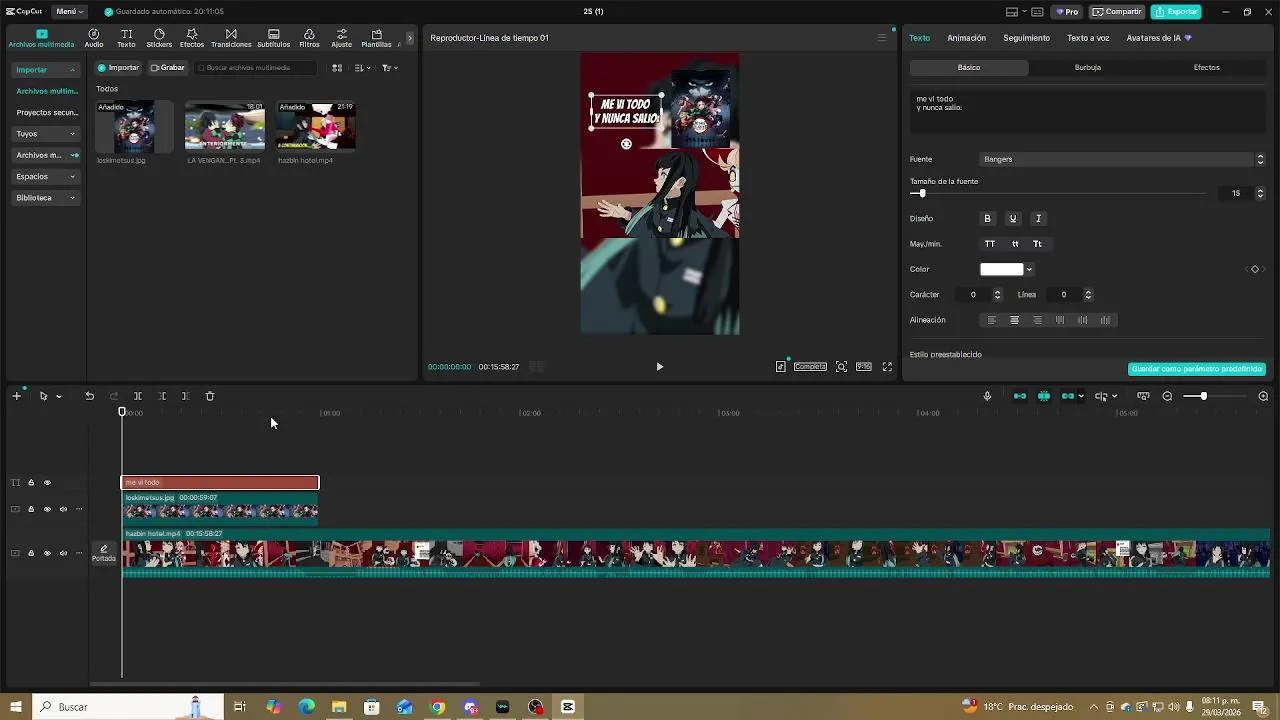The width and height of the screenshot is (1280, 720).
Task: Open the Ajuste panel icon
Action: (x=341, y=38)
